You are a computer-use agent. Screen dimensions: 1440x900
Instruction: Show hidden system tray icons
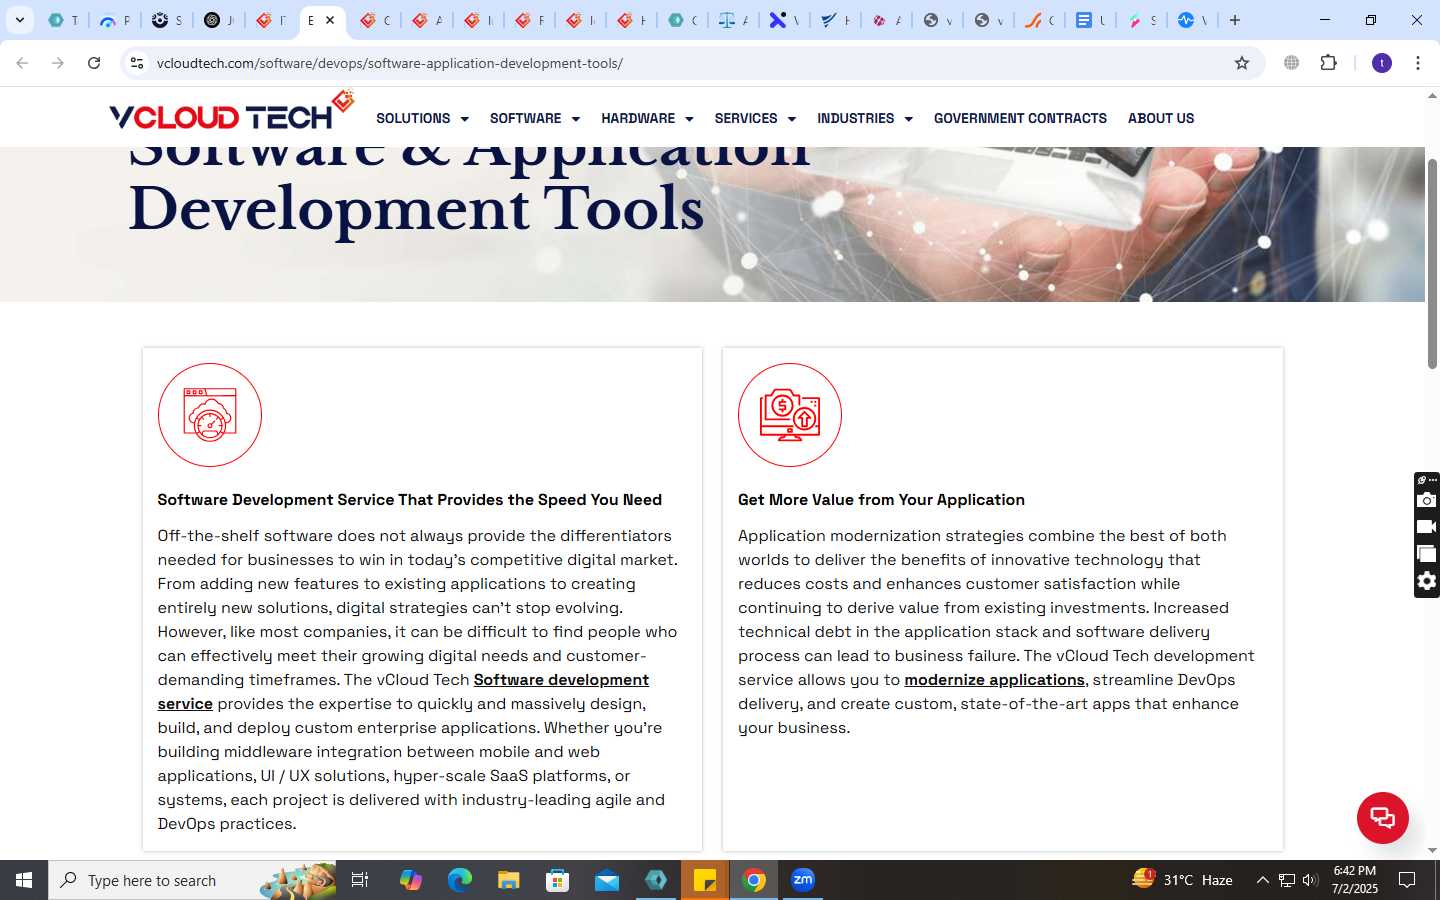(x=1262, y=880)
